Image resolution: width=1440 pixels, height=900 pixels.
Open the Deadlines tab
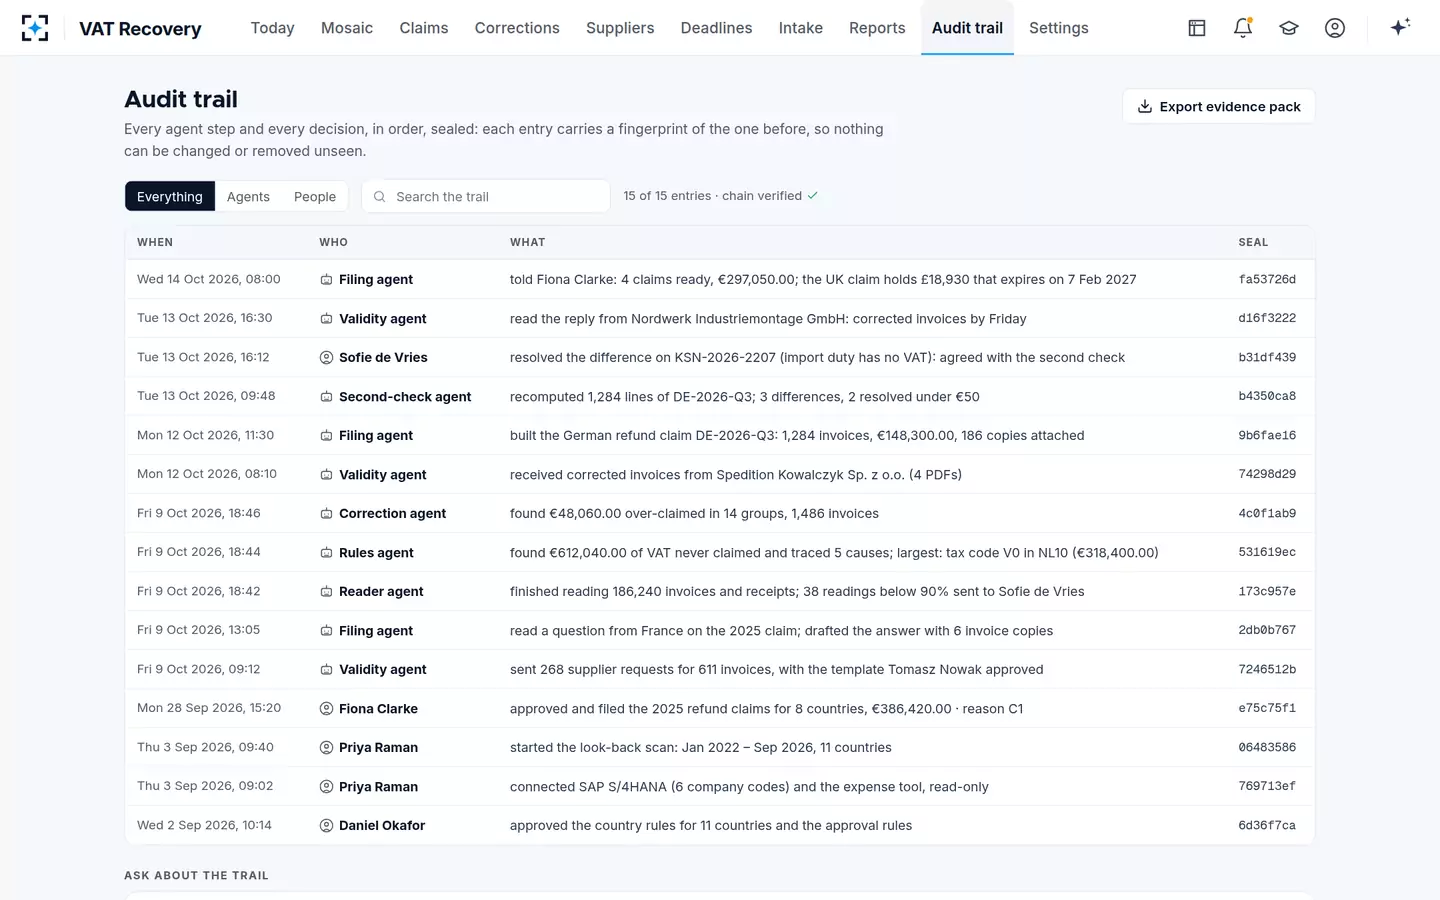716,28
